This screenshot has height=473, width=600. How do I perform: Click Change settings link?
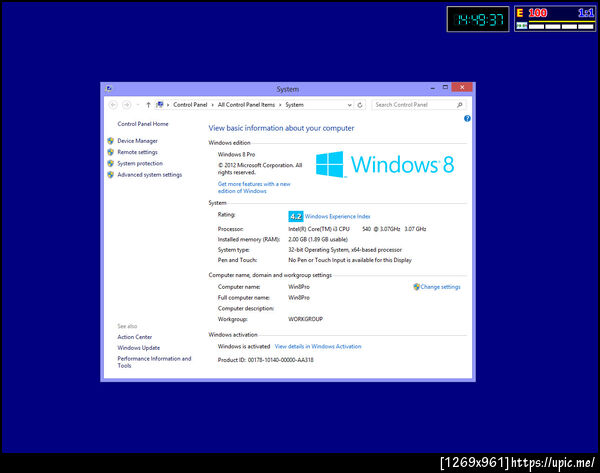click(x=440, y=287)
